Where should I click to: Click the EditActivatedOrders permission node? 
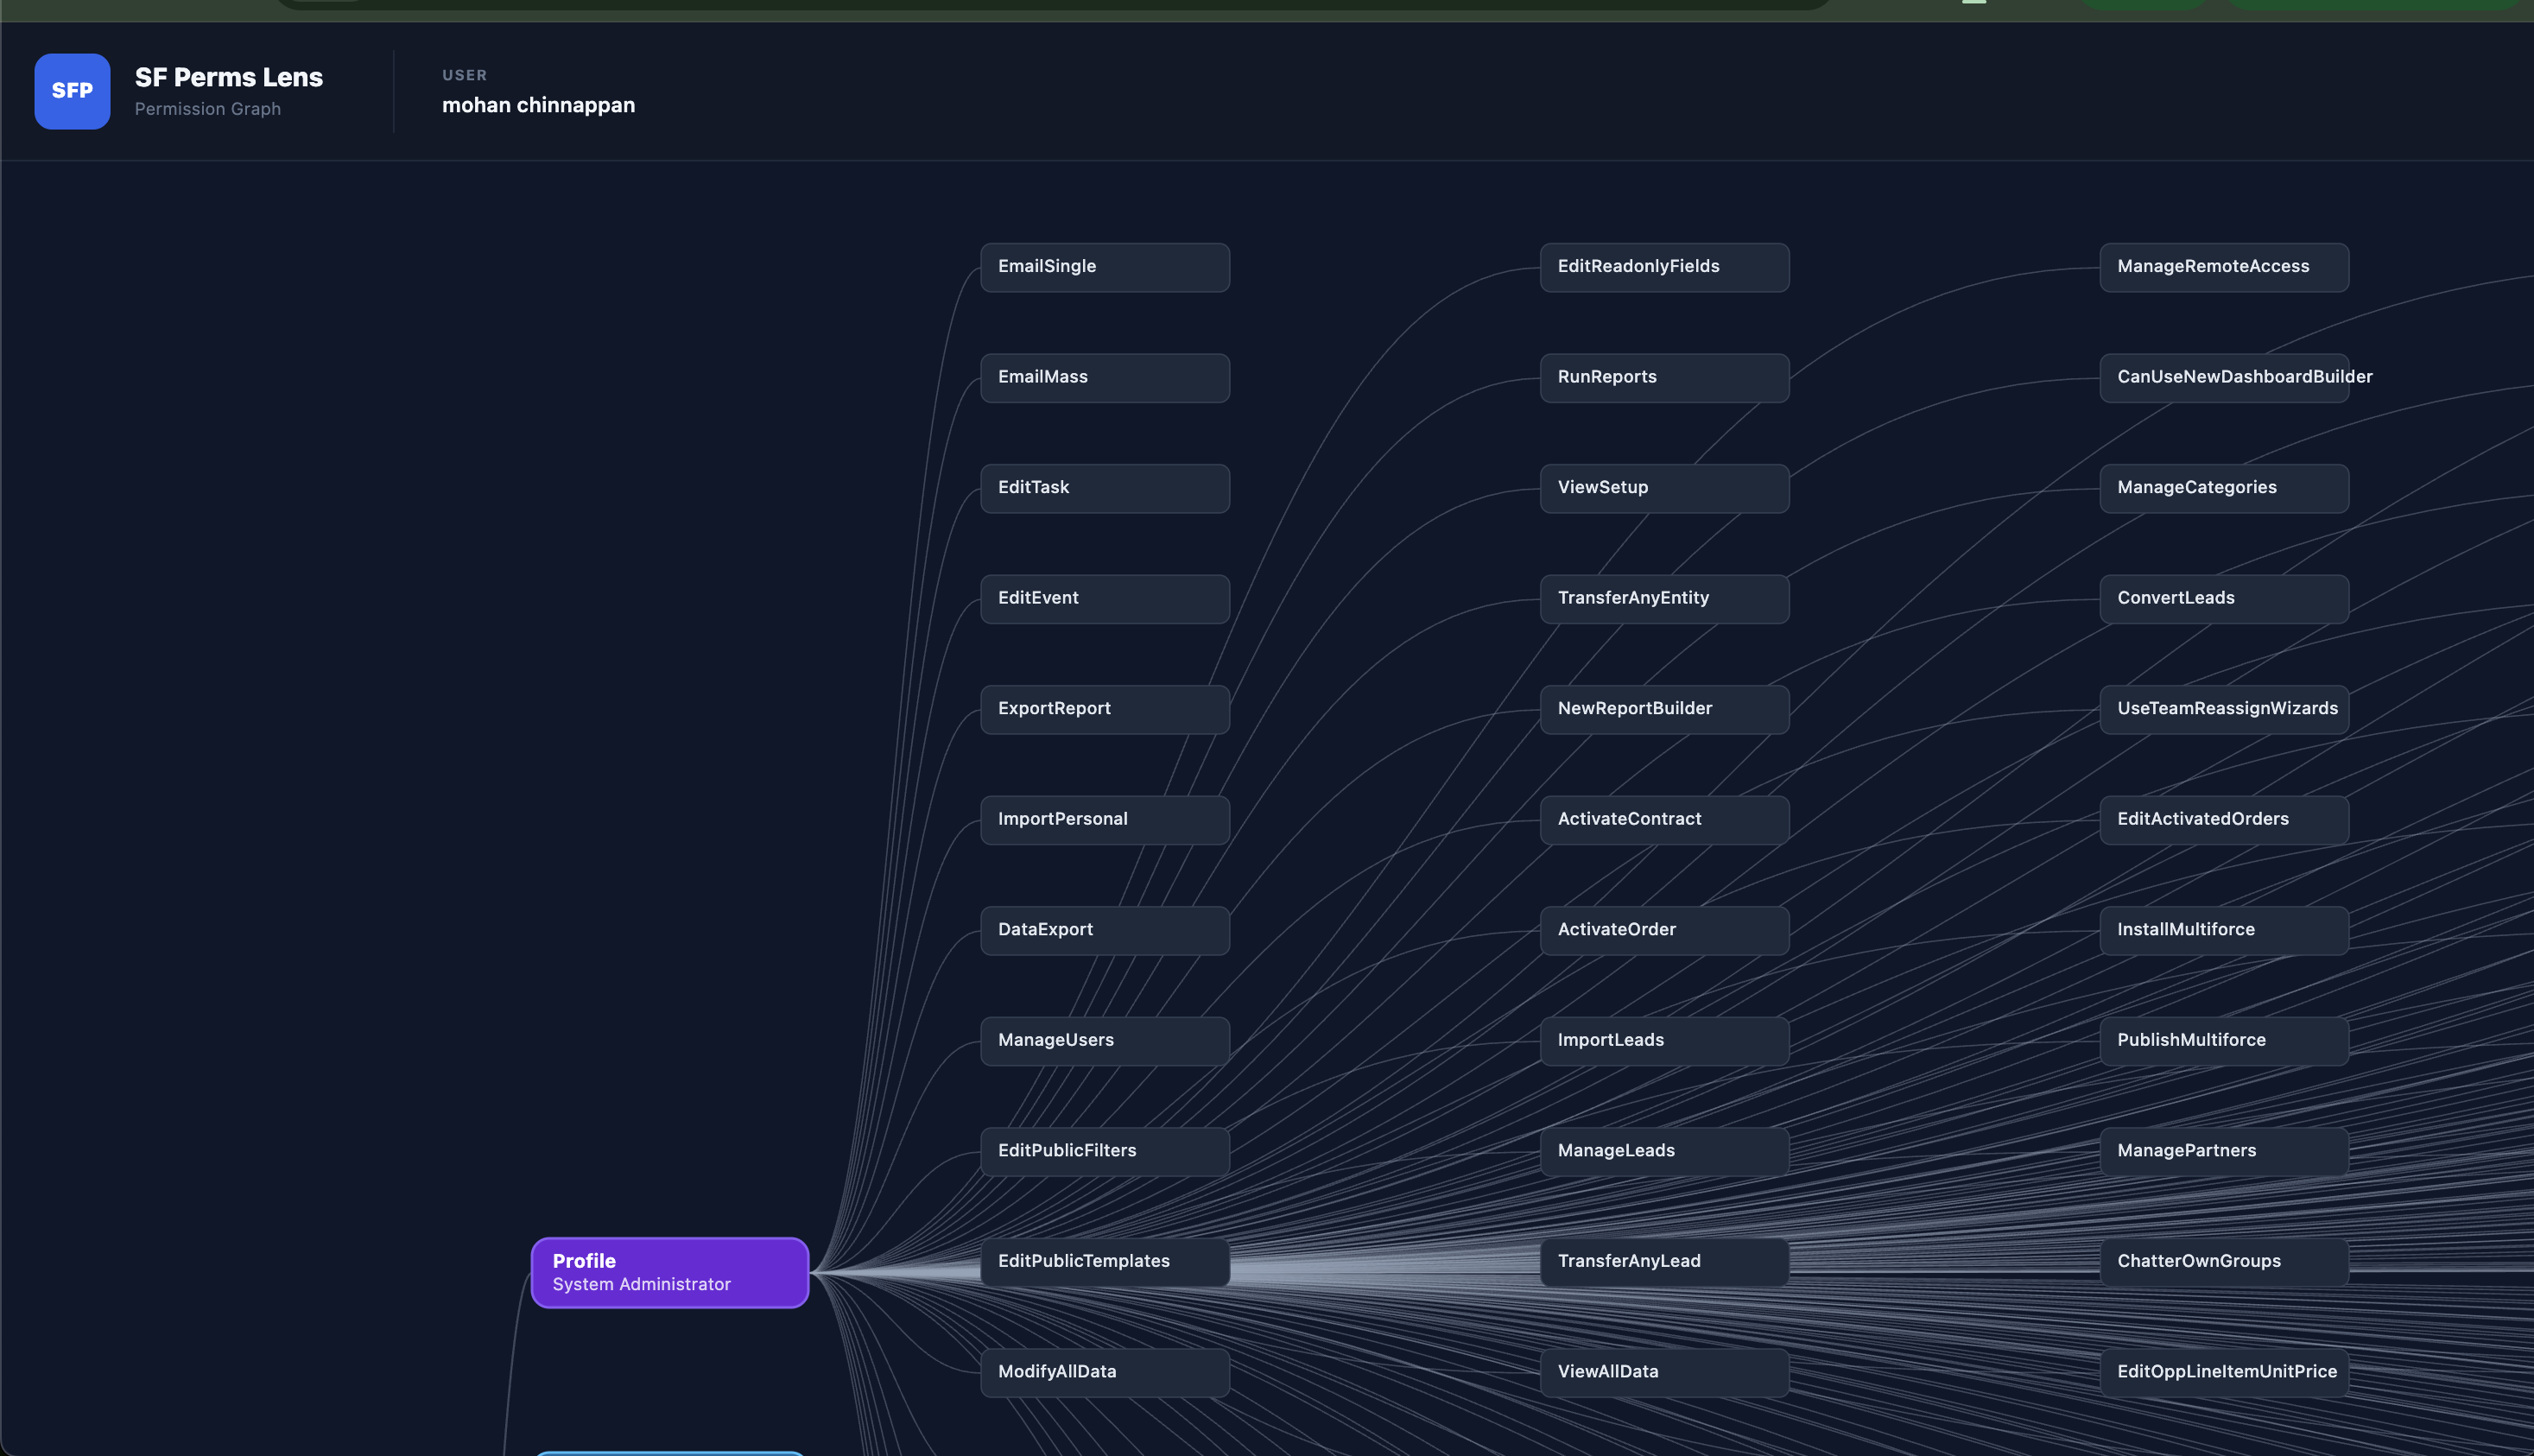pyautogui.click(x=2224, y=820)
